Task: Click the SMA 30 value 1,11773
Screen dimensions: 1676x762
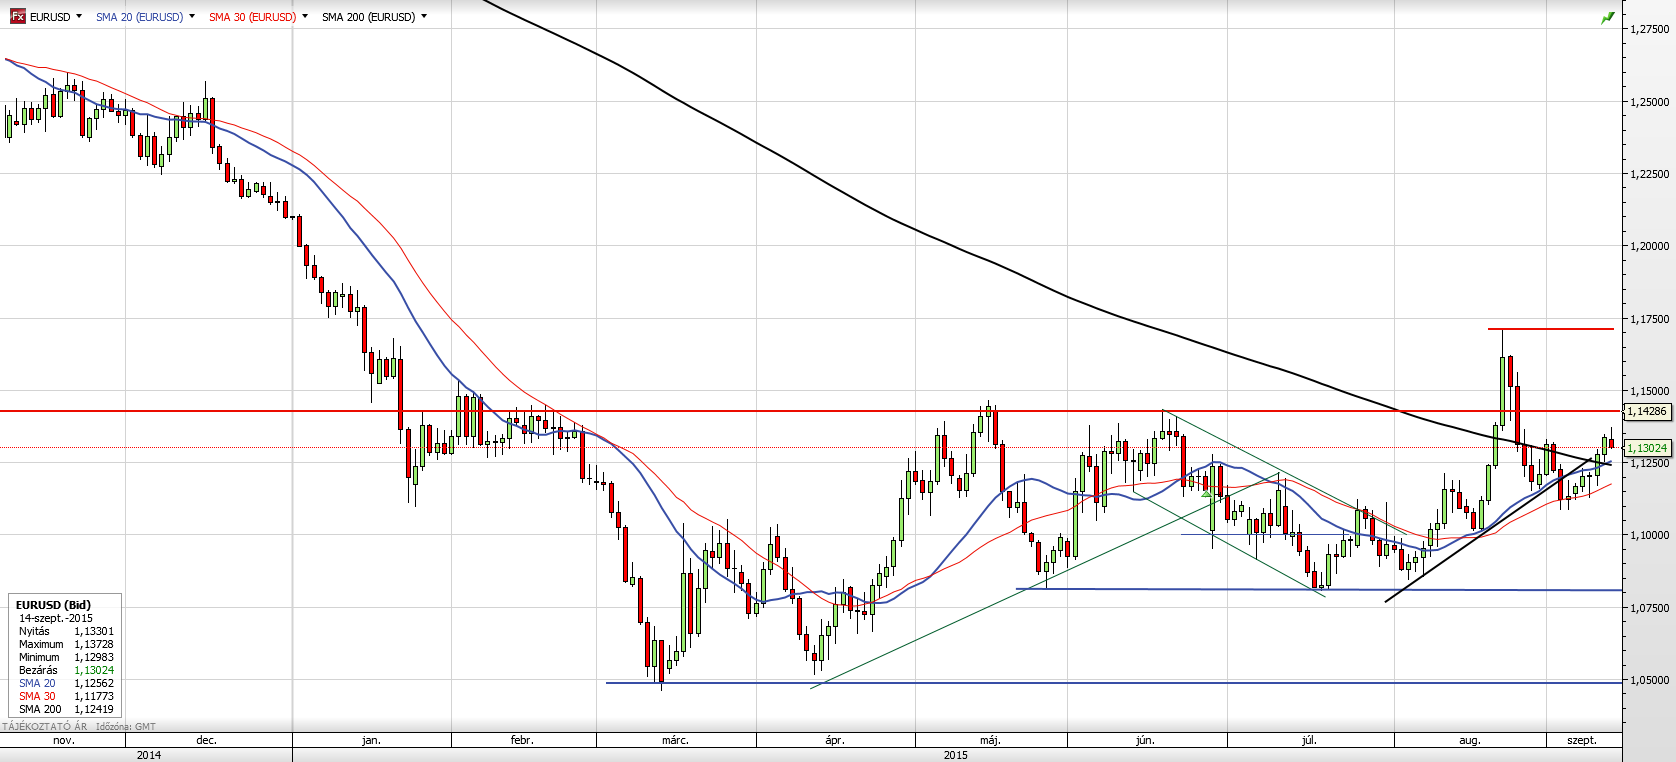Action: coord(94,696)
